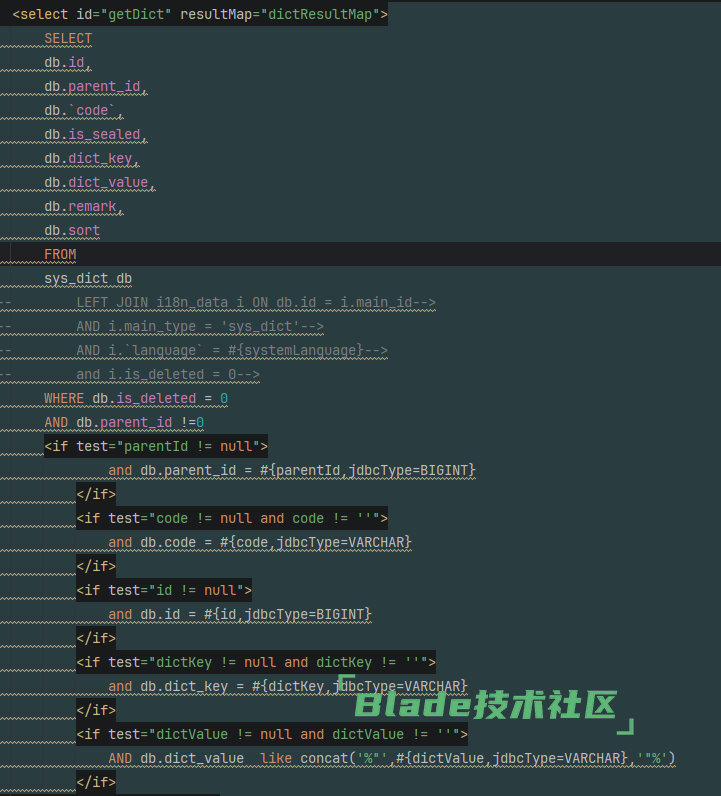This screenshot has width=721, height=796.
Task: Click the SELECT keyword line
Action: [68, 39]
